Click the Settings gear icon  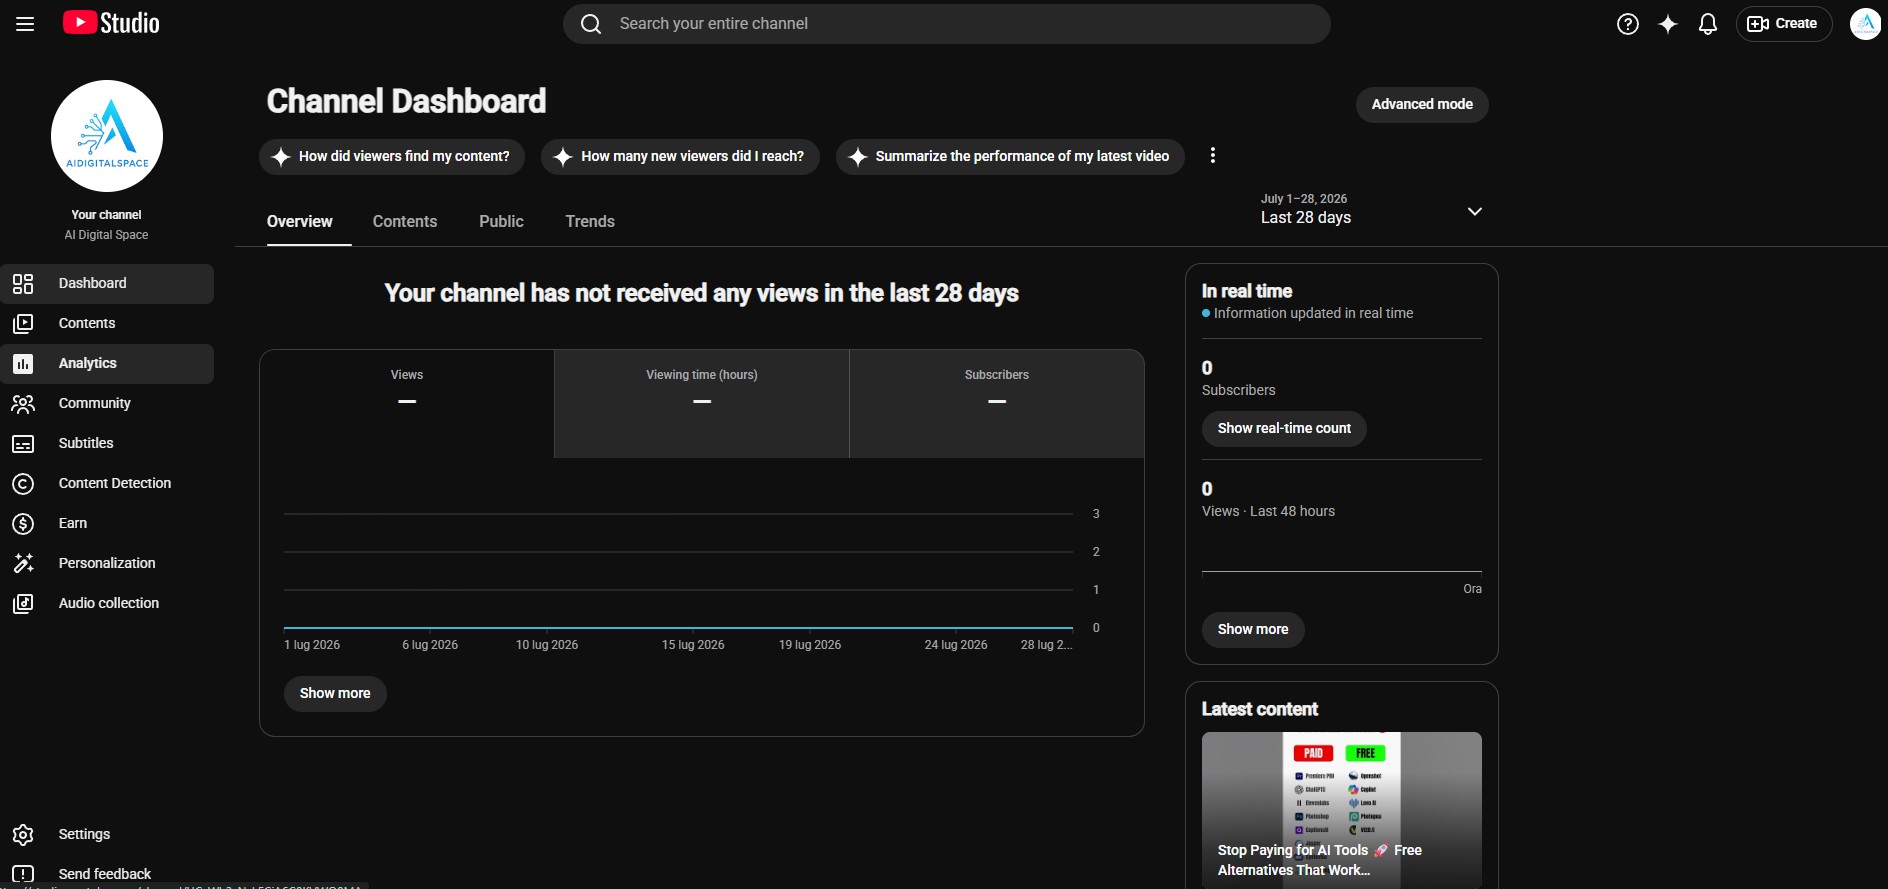[x=23, y=834]
